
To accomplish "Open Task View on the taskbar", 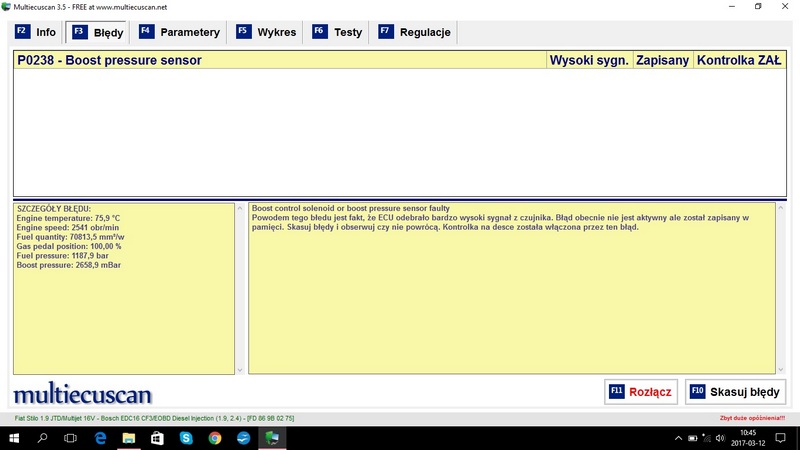I will [70, 438].
